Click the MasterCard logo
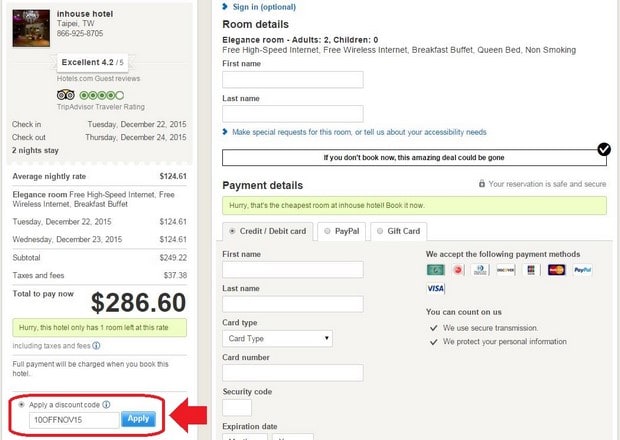This screenshot has height=440, width=620. [x=557, y=270]
